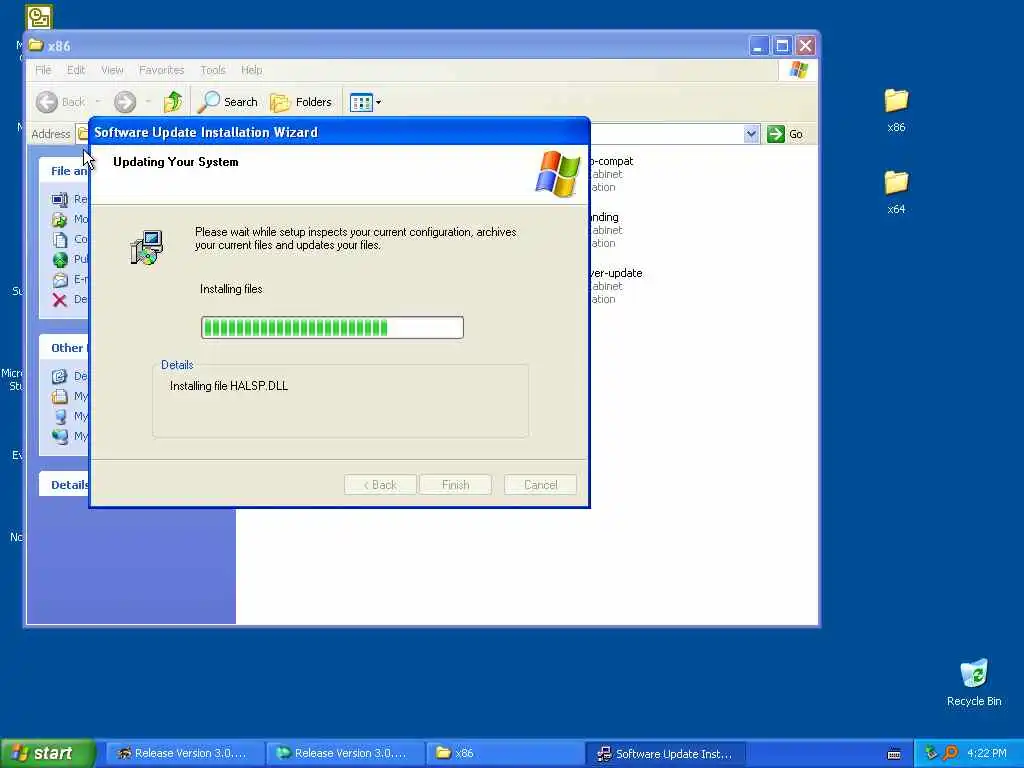Click the My Documents icon under Other Places
The width and height of the screenshot is (1024, 768).
point(59,396)
